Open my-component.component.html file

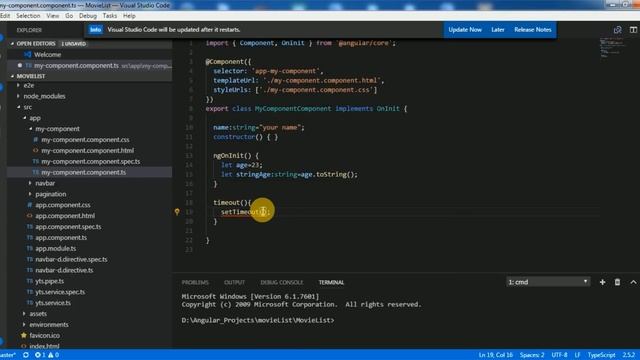click(87, 151)
